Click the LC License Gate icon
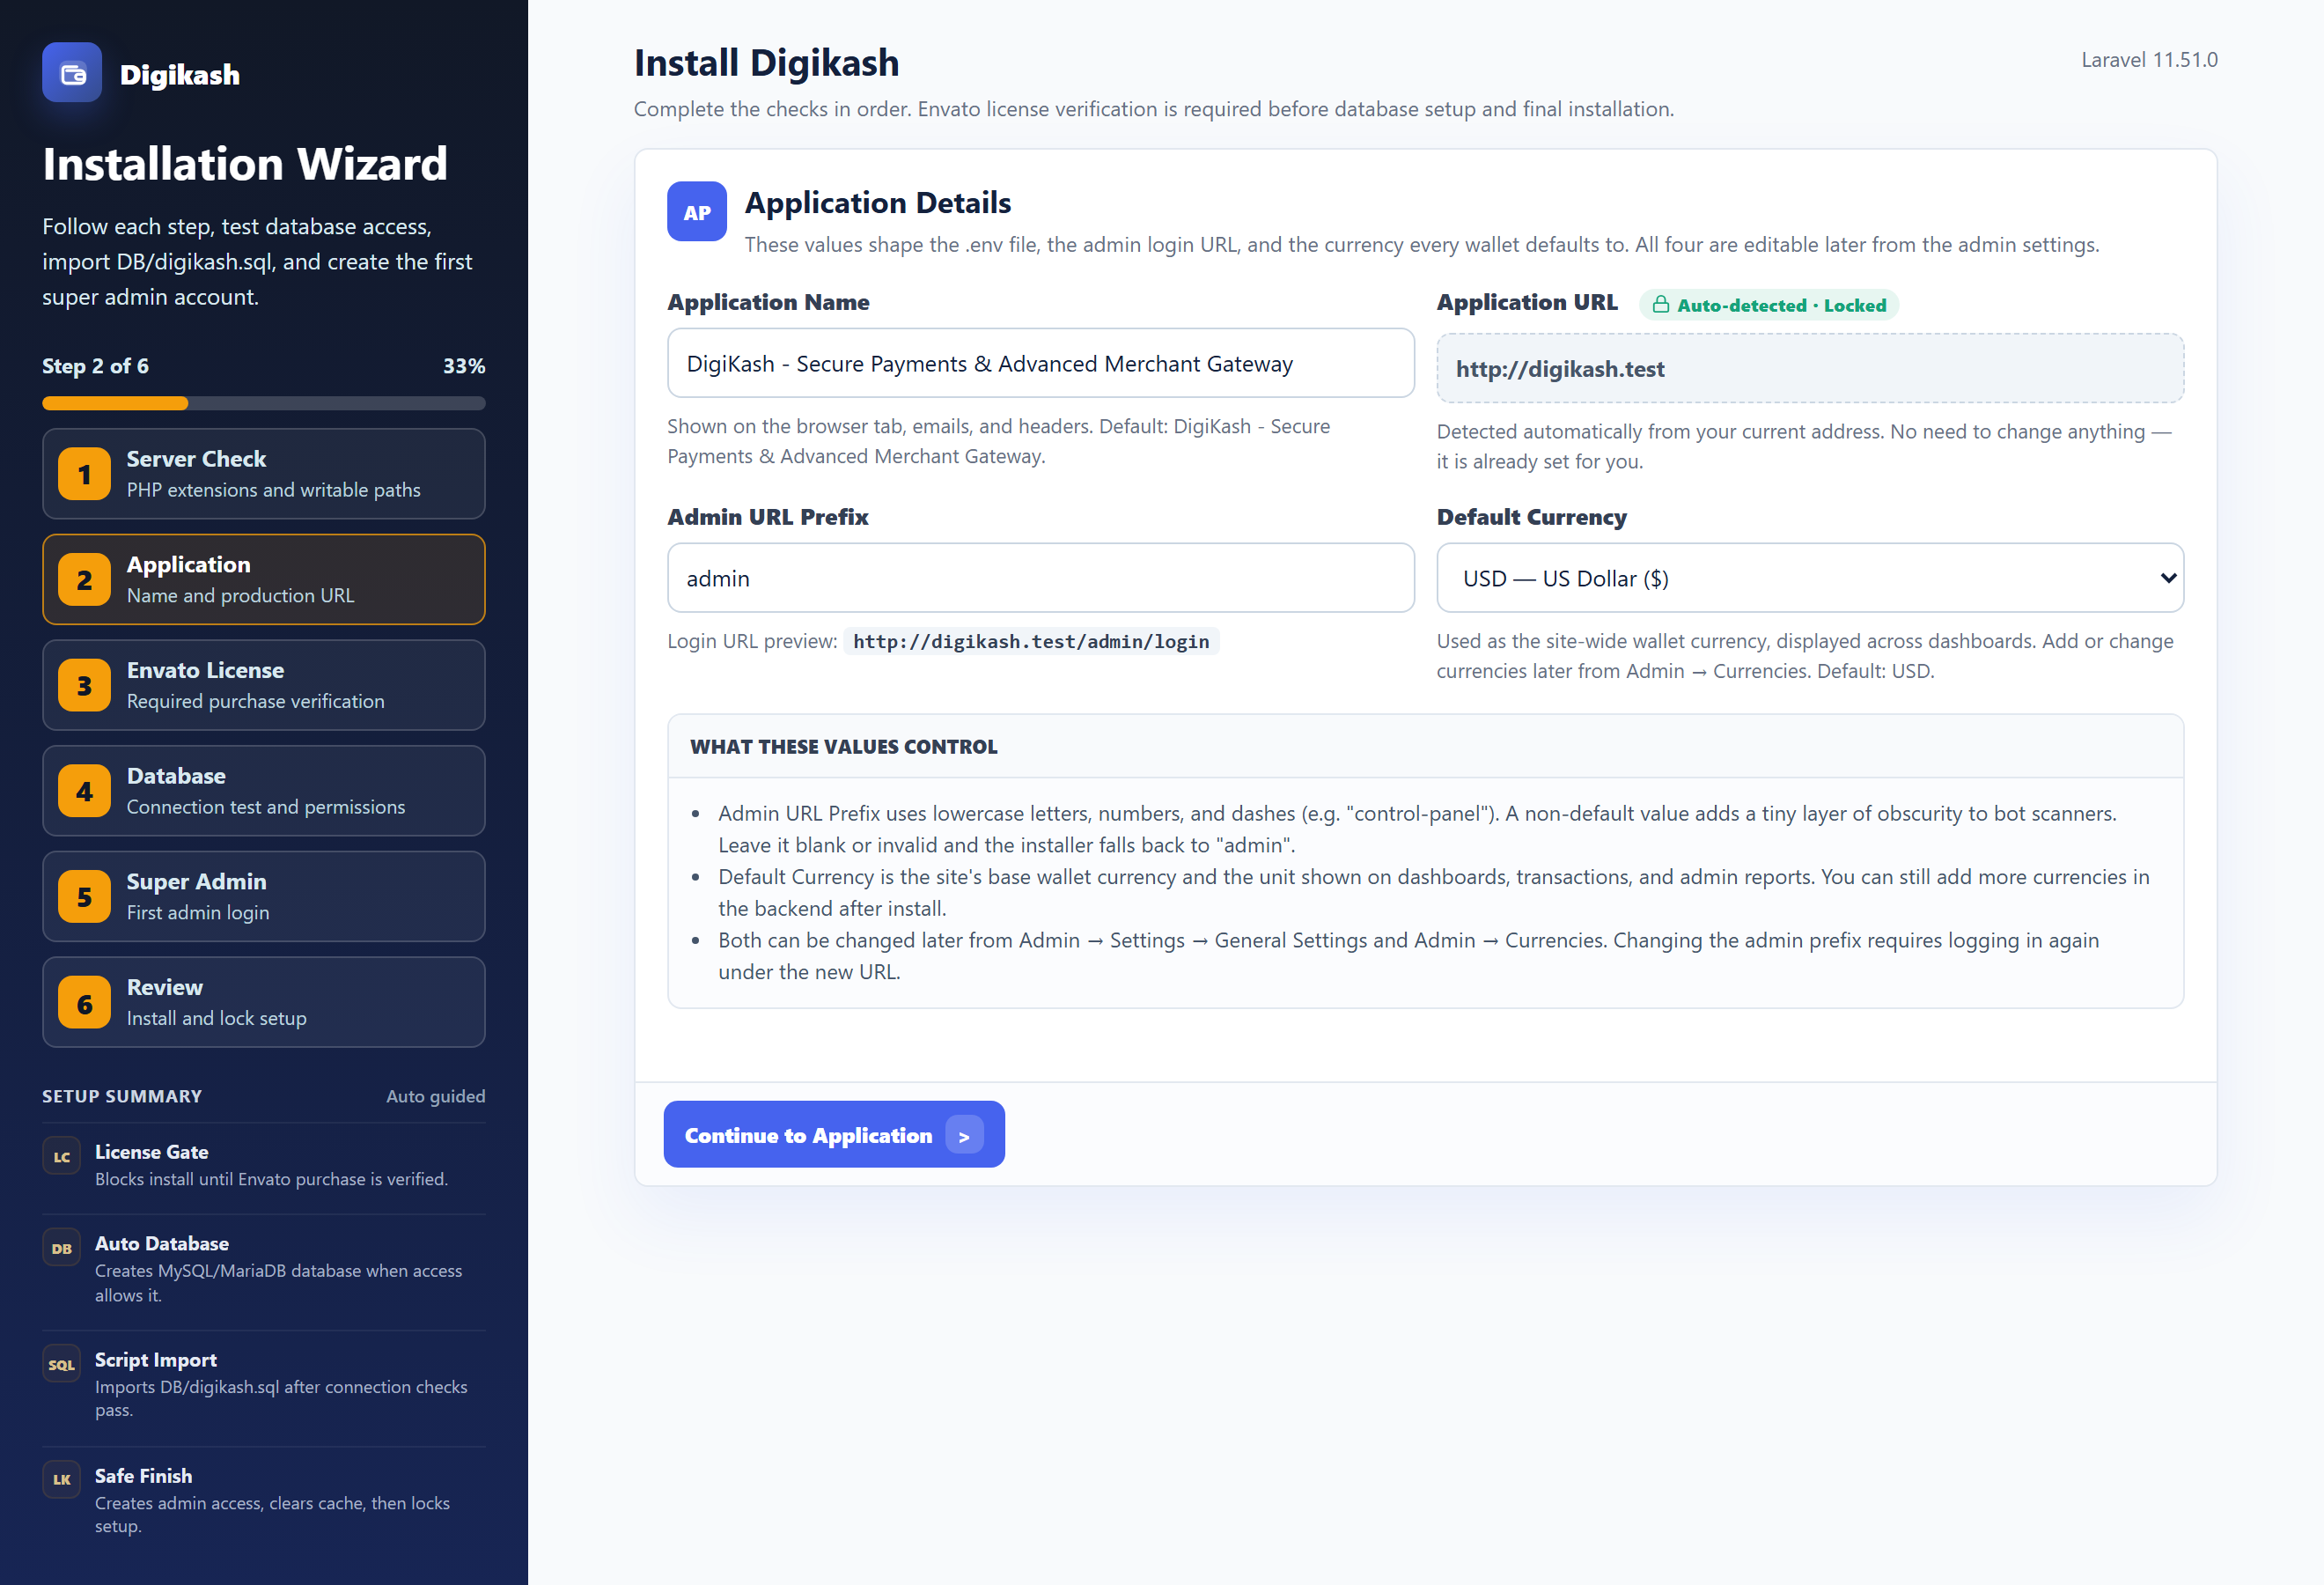Image resolution: width=2324 pixels, height=1585 pixels. pos(62,1157)
